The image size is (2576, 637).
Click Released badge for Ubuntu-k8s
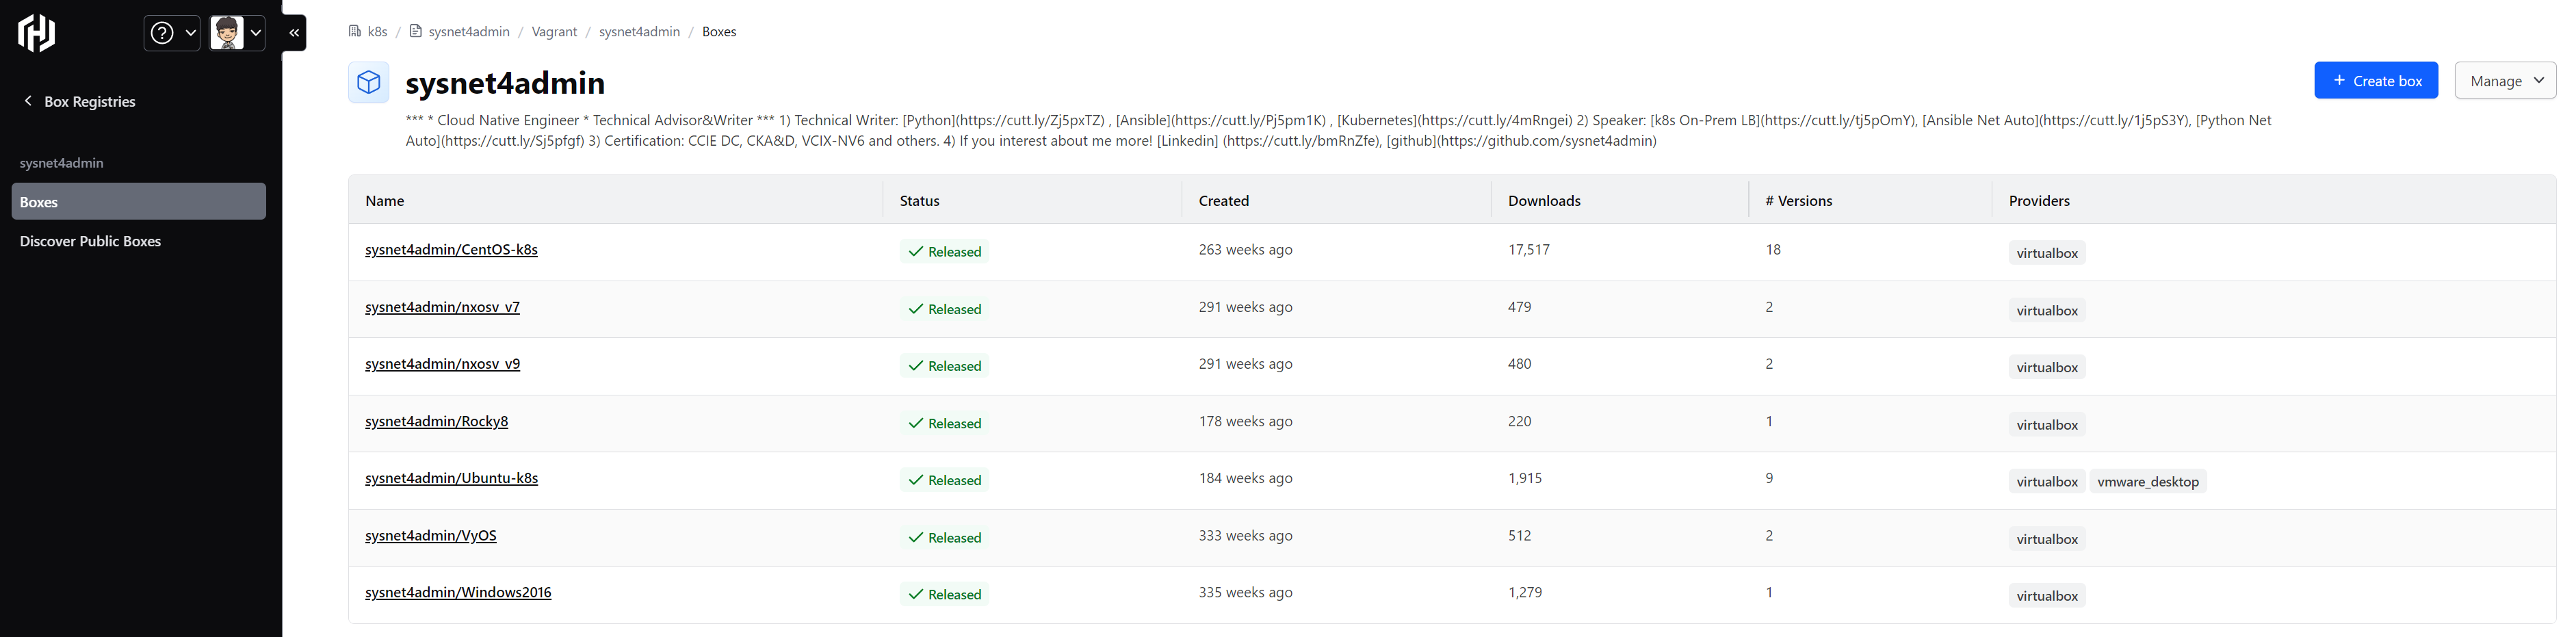[x=944, y=480]
